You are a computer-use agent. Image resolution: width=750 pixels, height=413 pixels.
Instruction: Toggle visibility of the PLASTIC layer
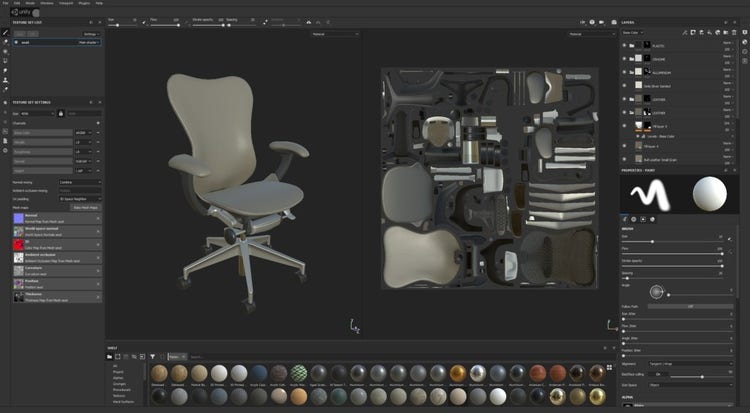[625, 45]
